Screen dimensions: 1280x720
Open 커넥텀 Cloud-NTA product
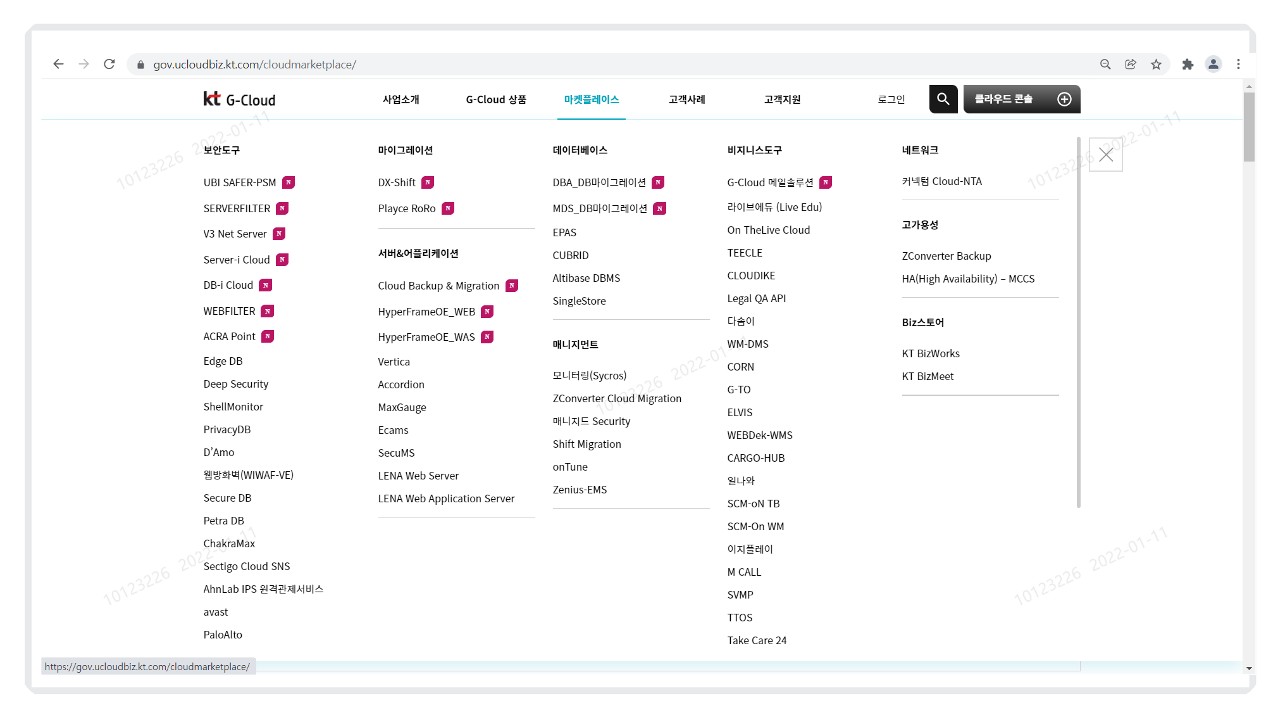point(942,181)
